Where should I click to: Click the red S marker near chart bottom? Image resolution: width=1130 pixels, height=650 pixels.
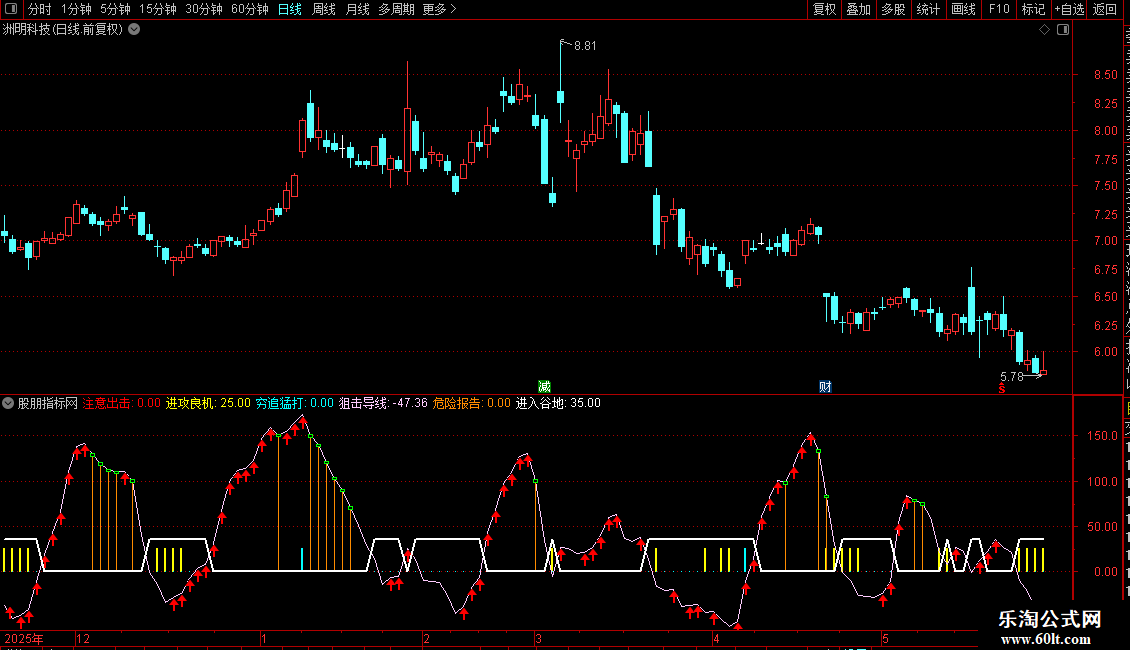tap(1002, 389)
